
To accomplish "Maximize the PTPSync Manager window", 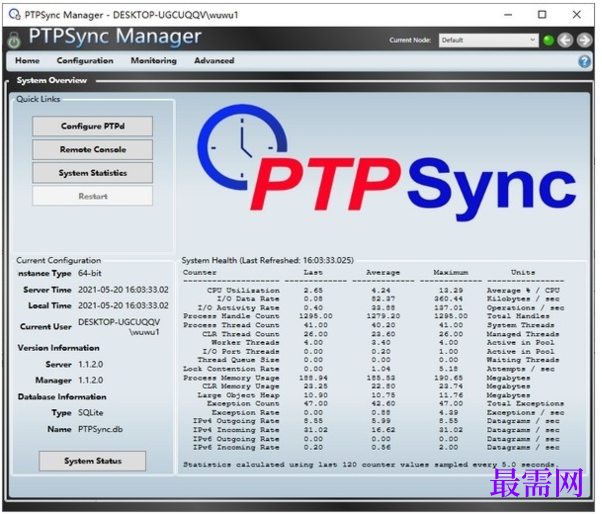I will click(x=542, y=15).
